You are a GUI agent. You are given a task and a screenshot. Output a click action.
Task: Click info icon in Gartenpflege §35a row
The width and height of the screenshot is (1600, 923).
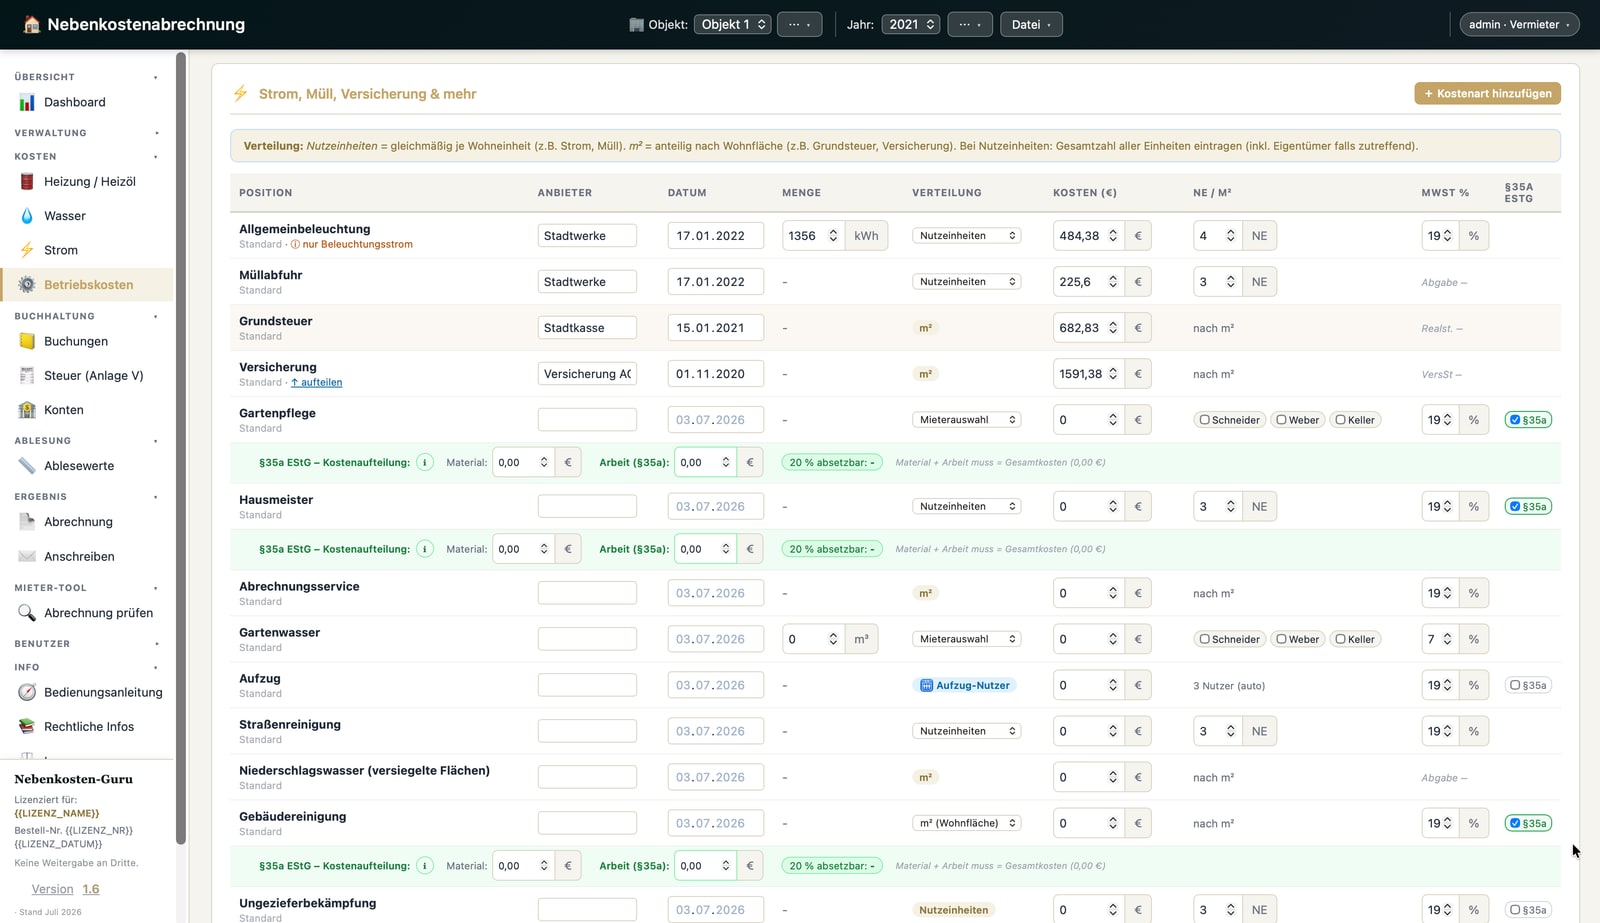point(425,462)
